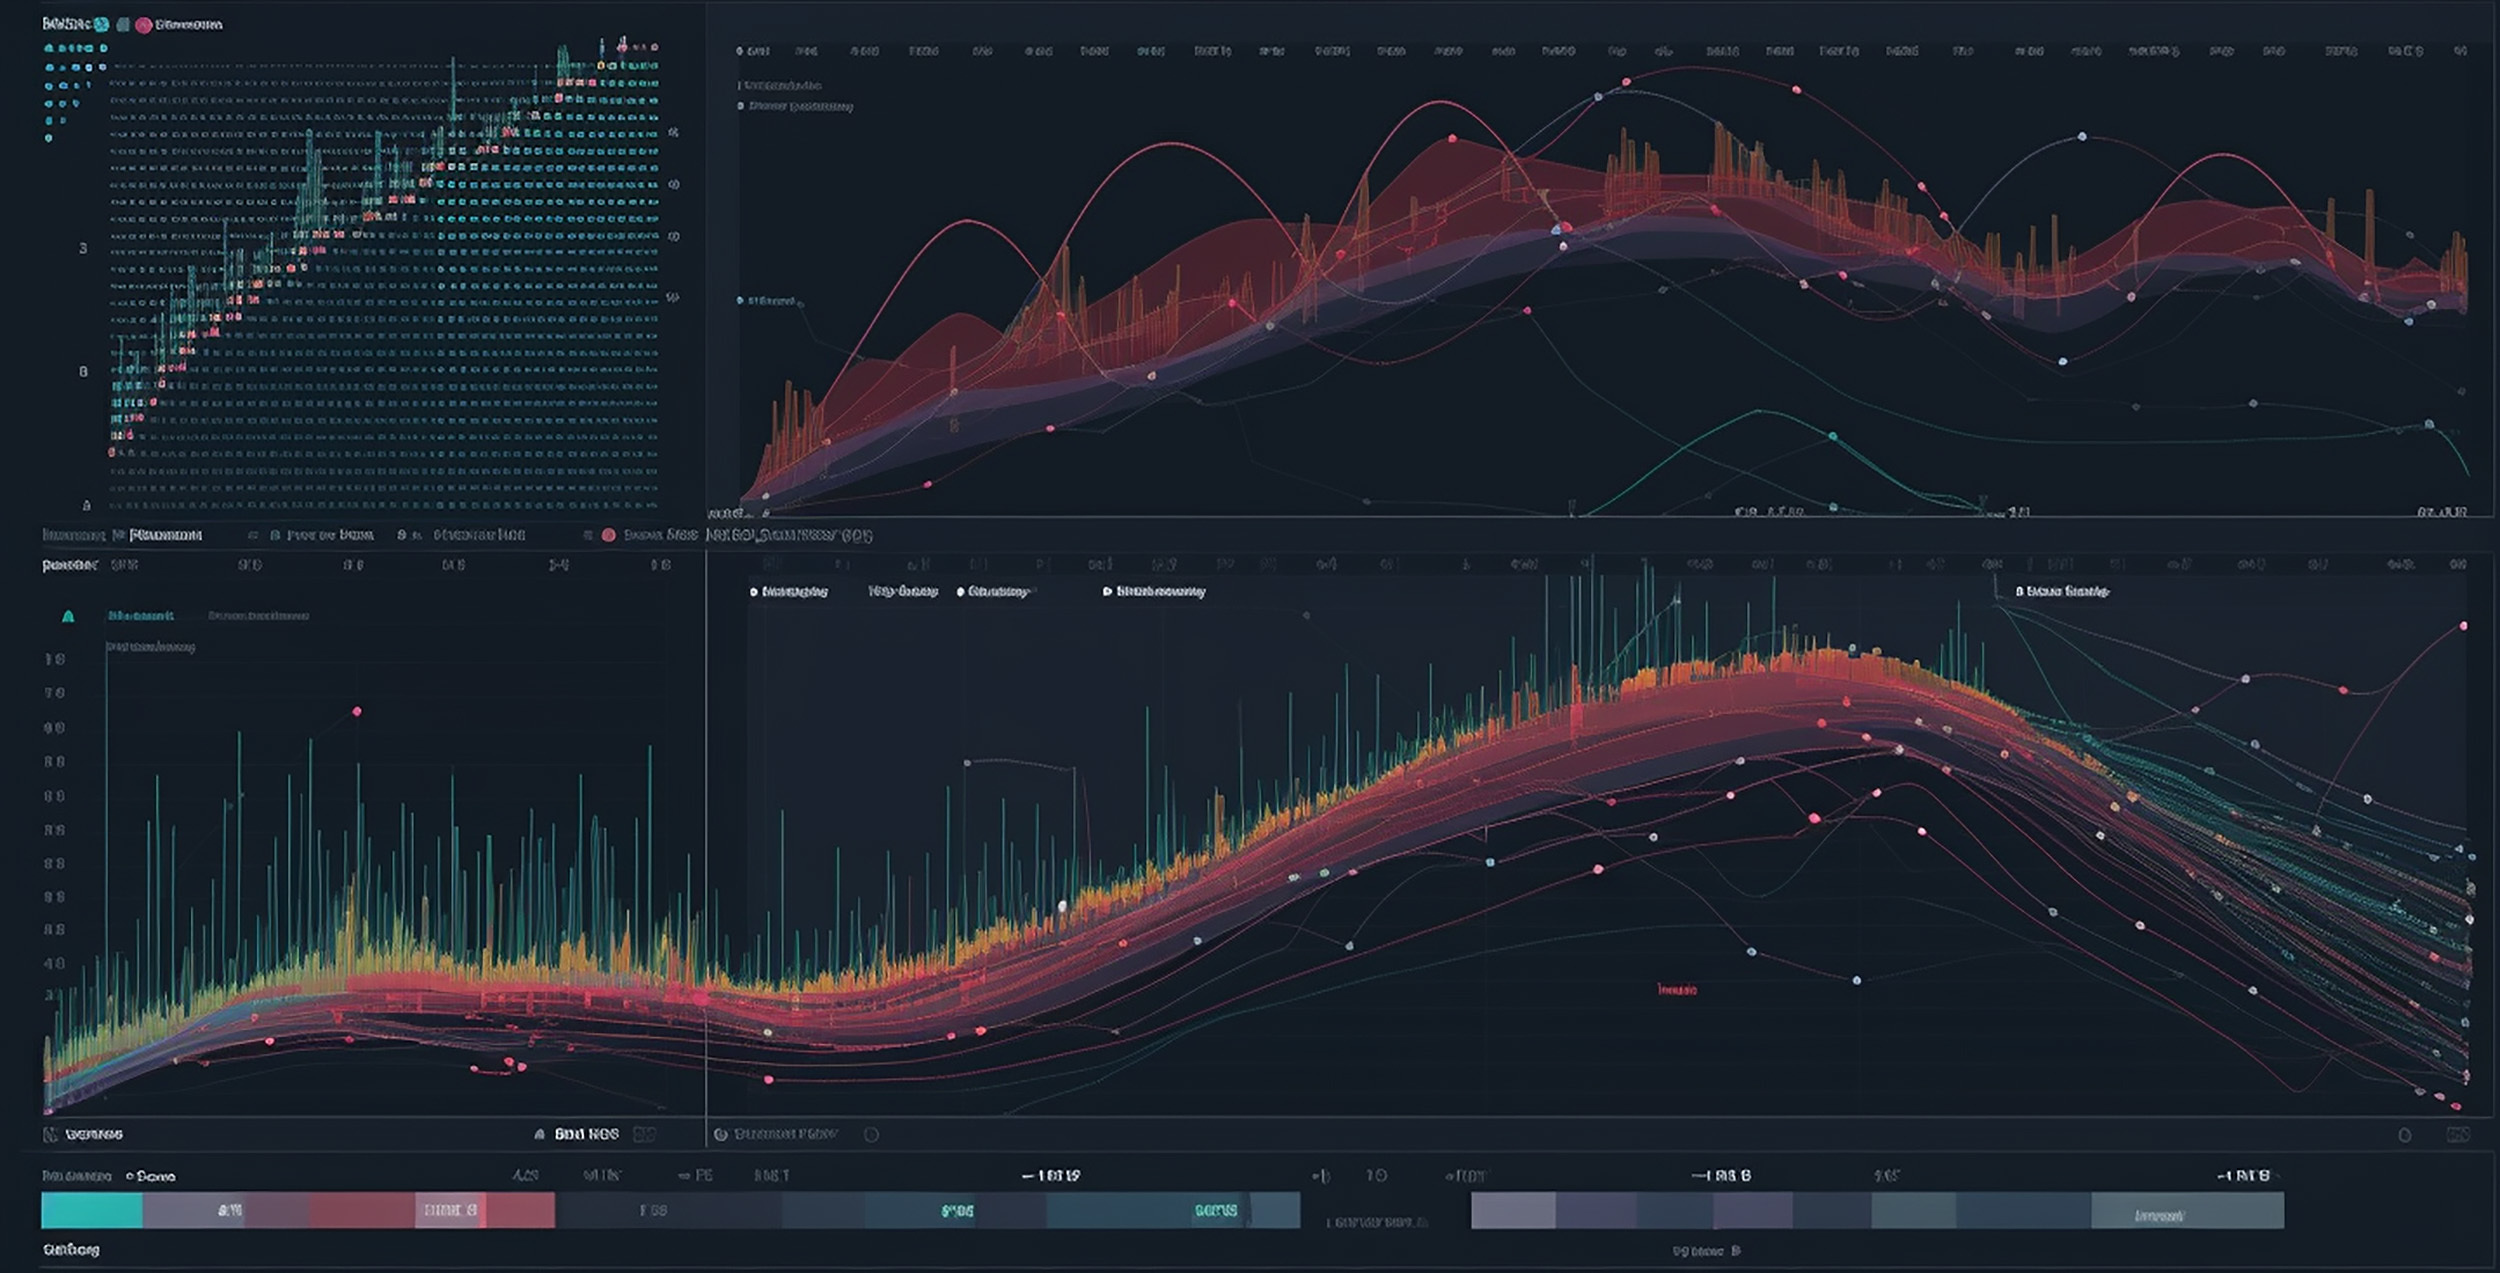Click the rectangular icon at bottom-right toolbar corner
2500x1273 pixels.
[x=2457, y=1134]
